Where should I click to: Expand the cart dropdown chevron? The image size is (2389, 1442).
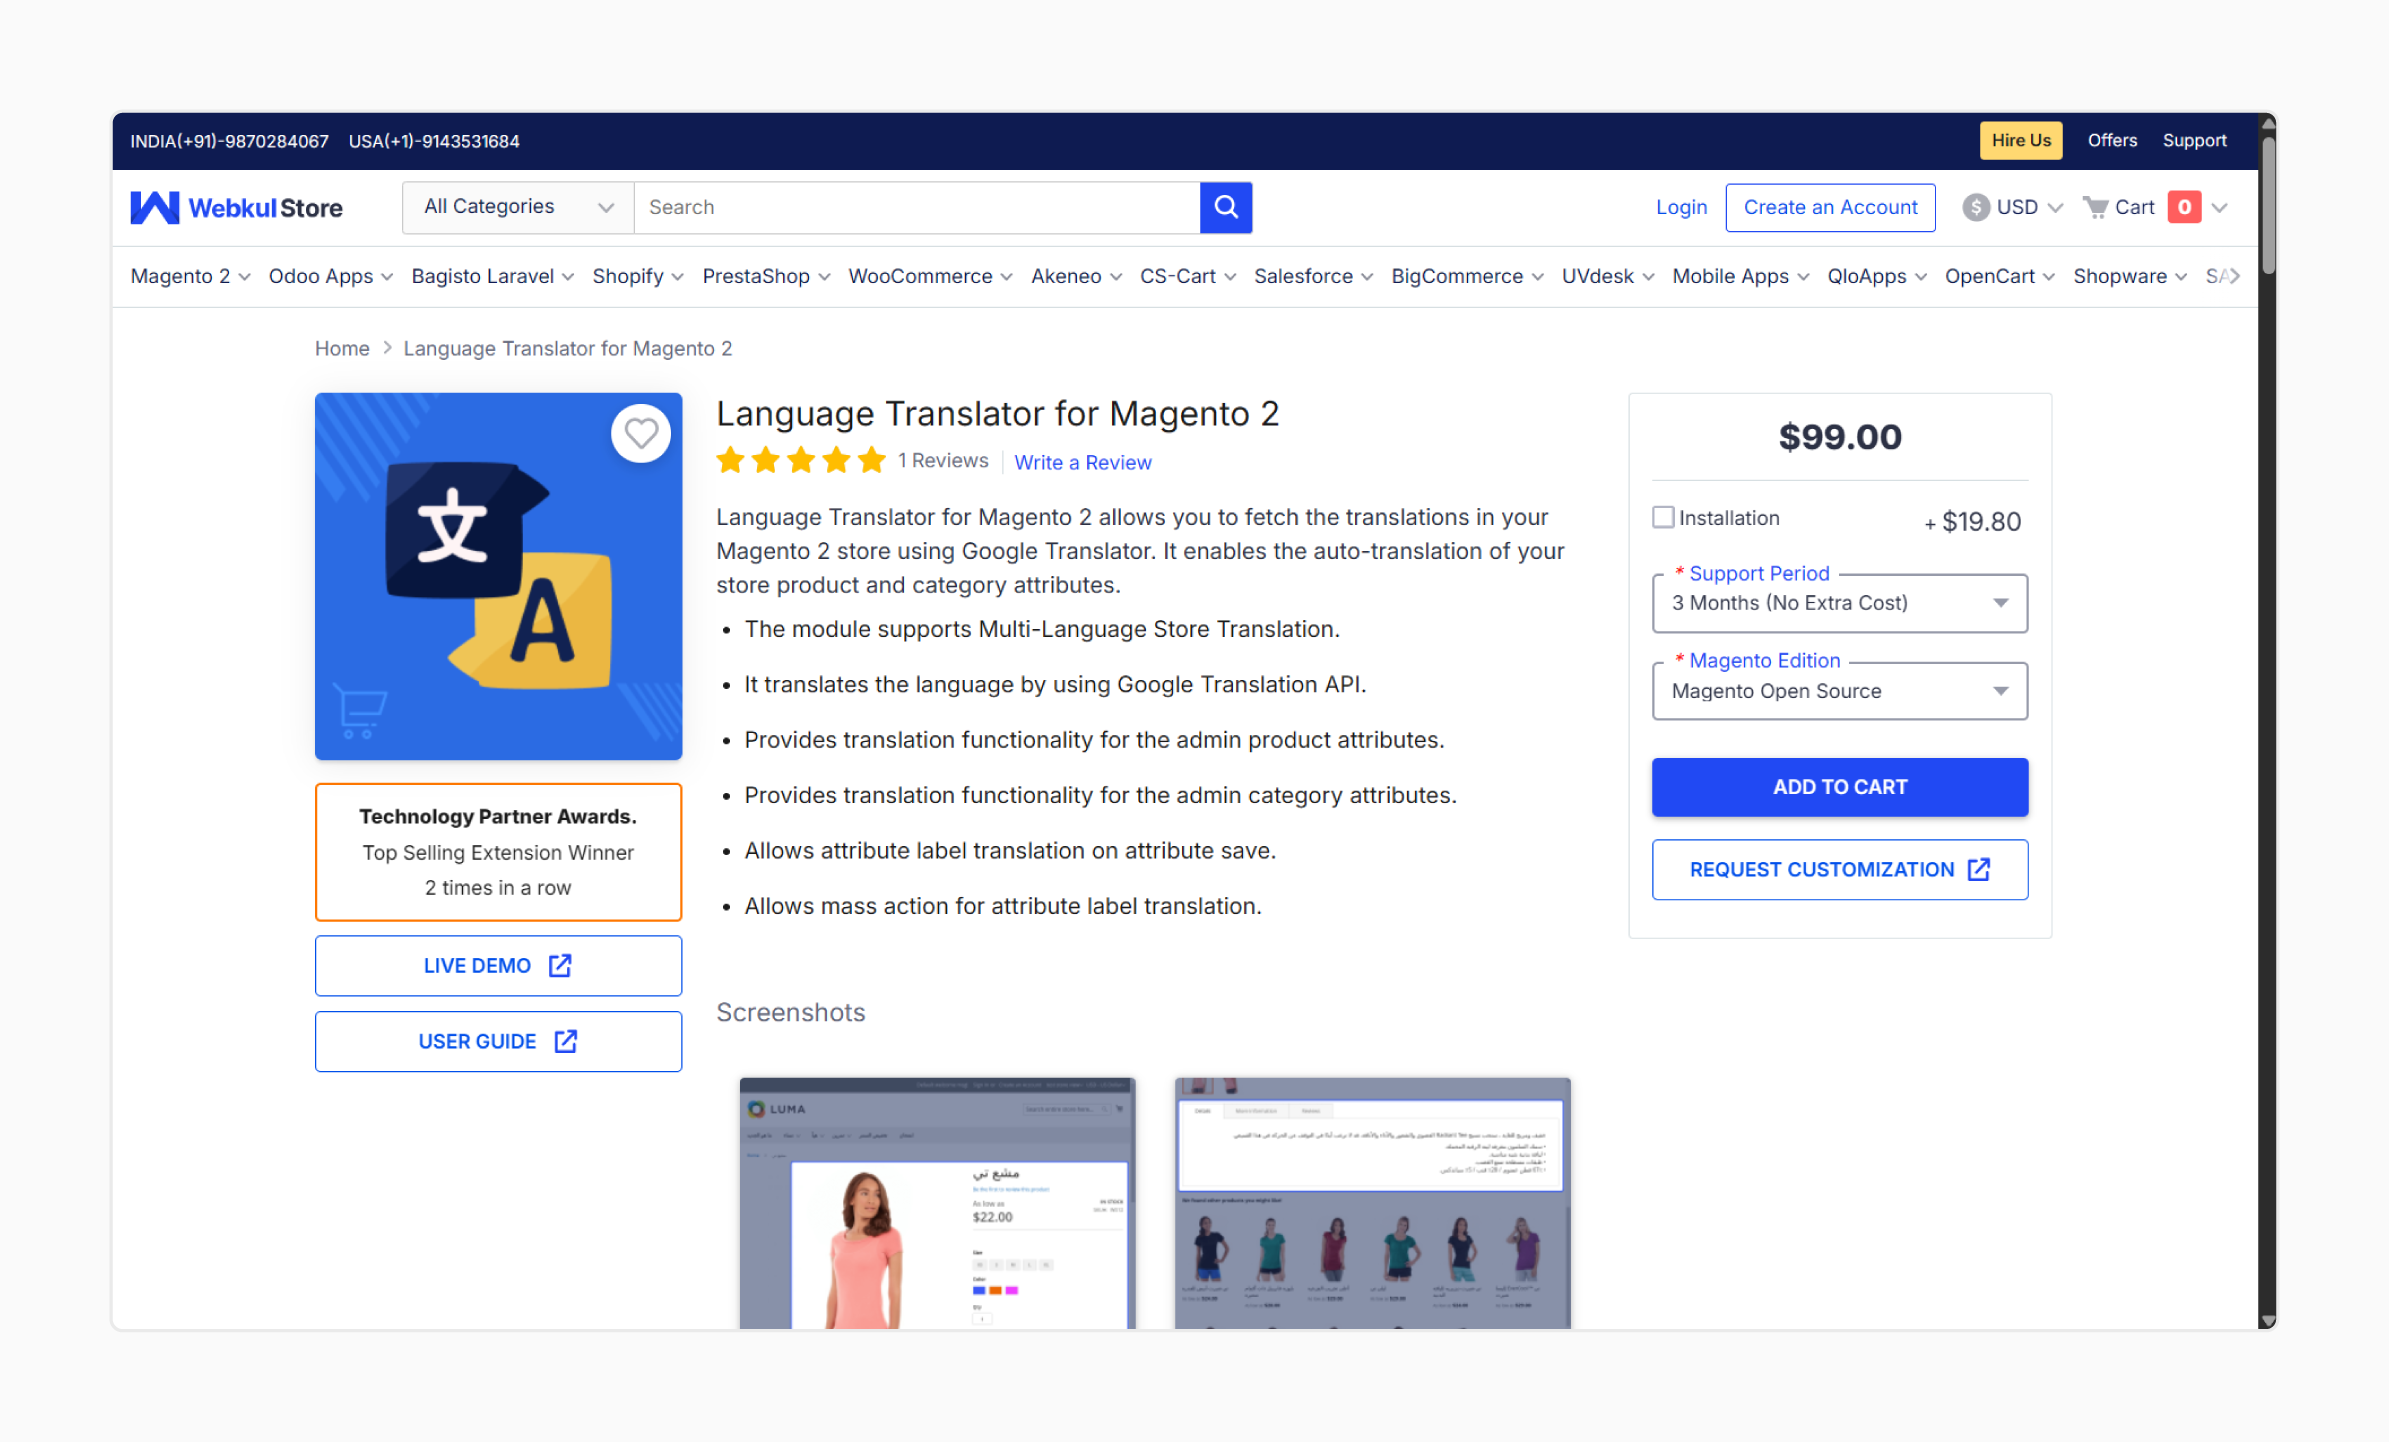click(x=2220, y=208)
